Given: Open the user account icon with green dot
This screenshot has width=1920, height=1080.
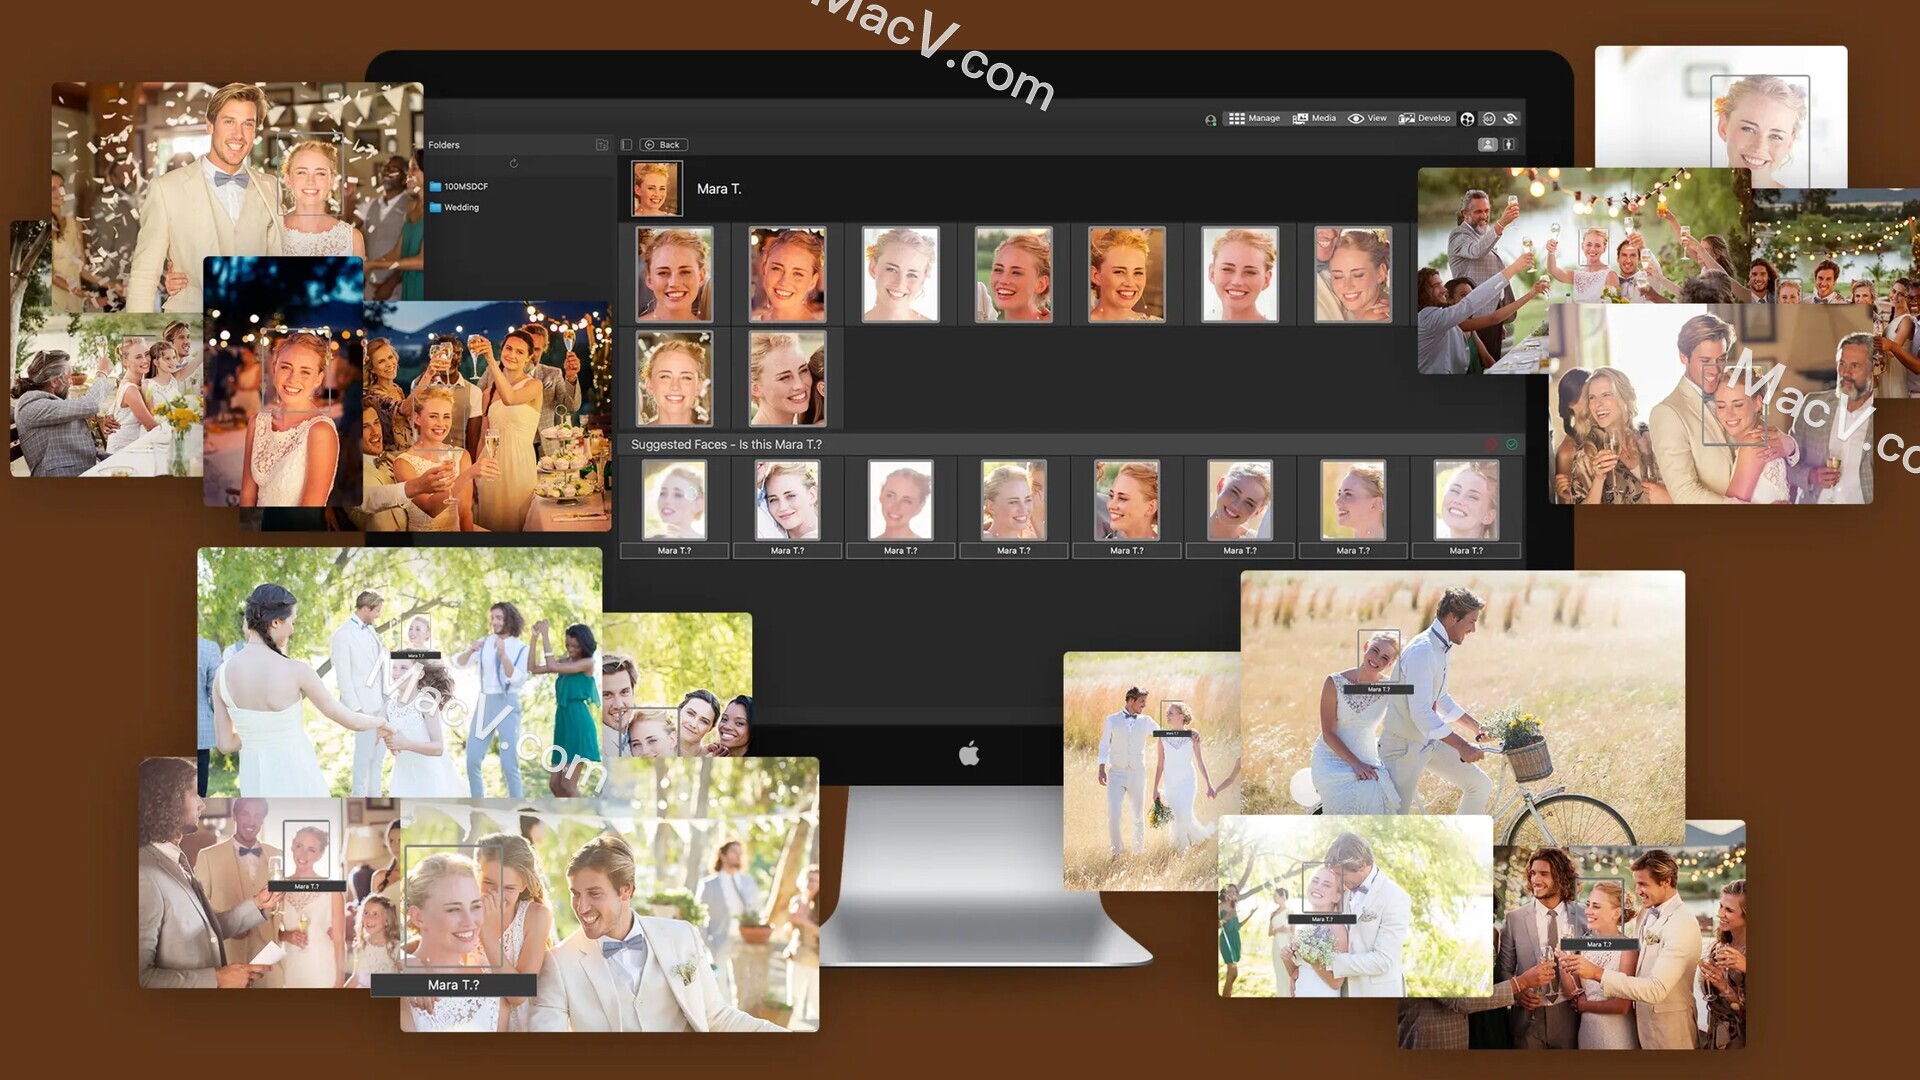Looking at the screenshot, I should pos(1211,120).
